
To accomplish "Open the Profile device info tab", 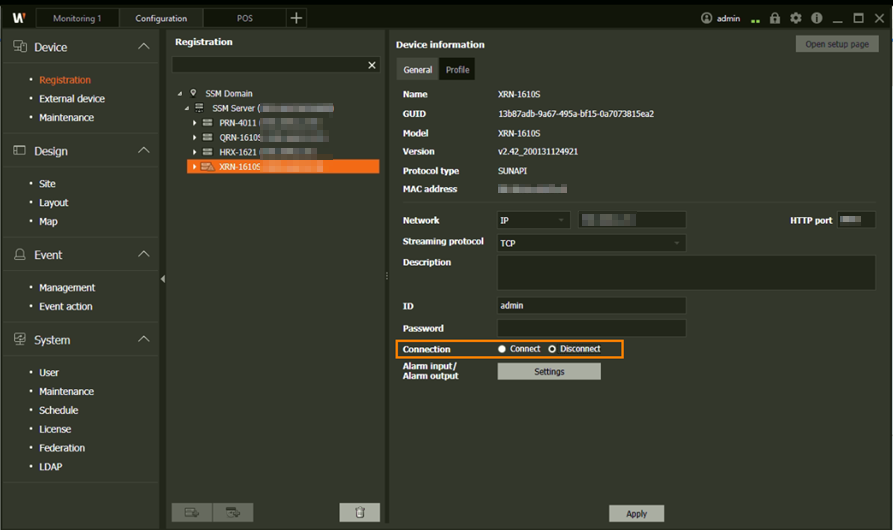I will [457, 69].
